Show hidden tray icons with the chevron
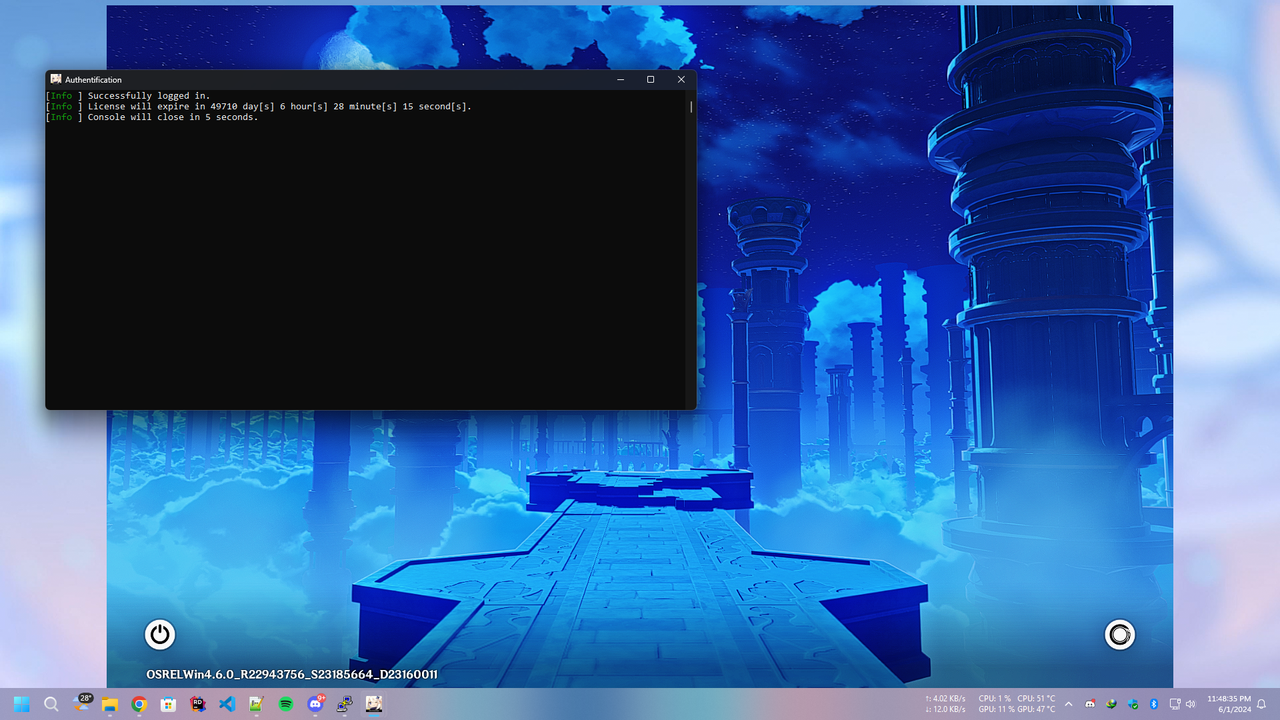Screen dimensions: 1280x720 [1068, 704]
